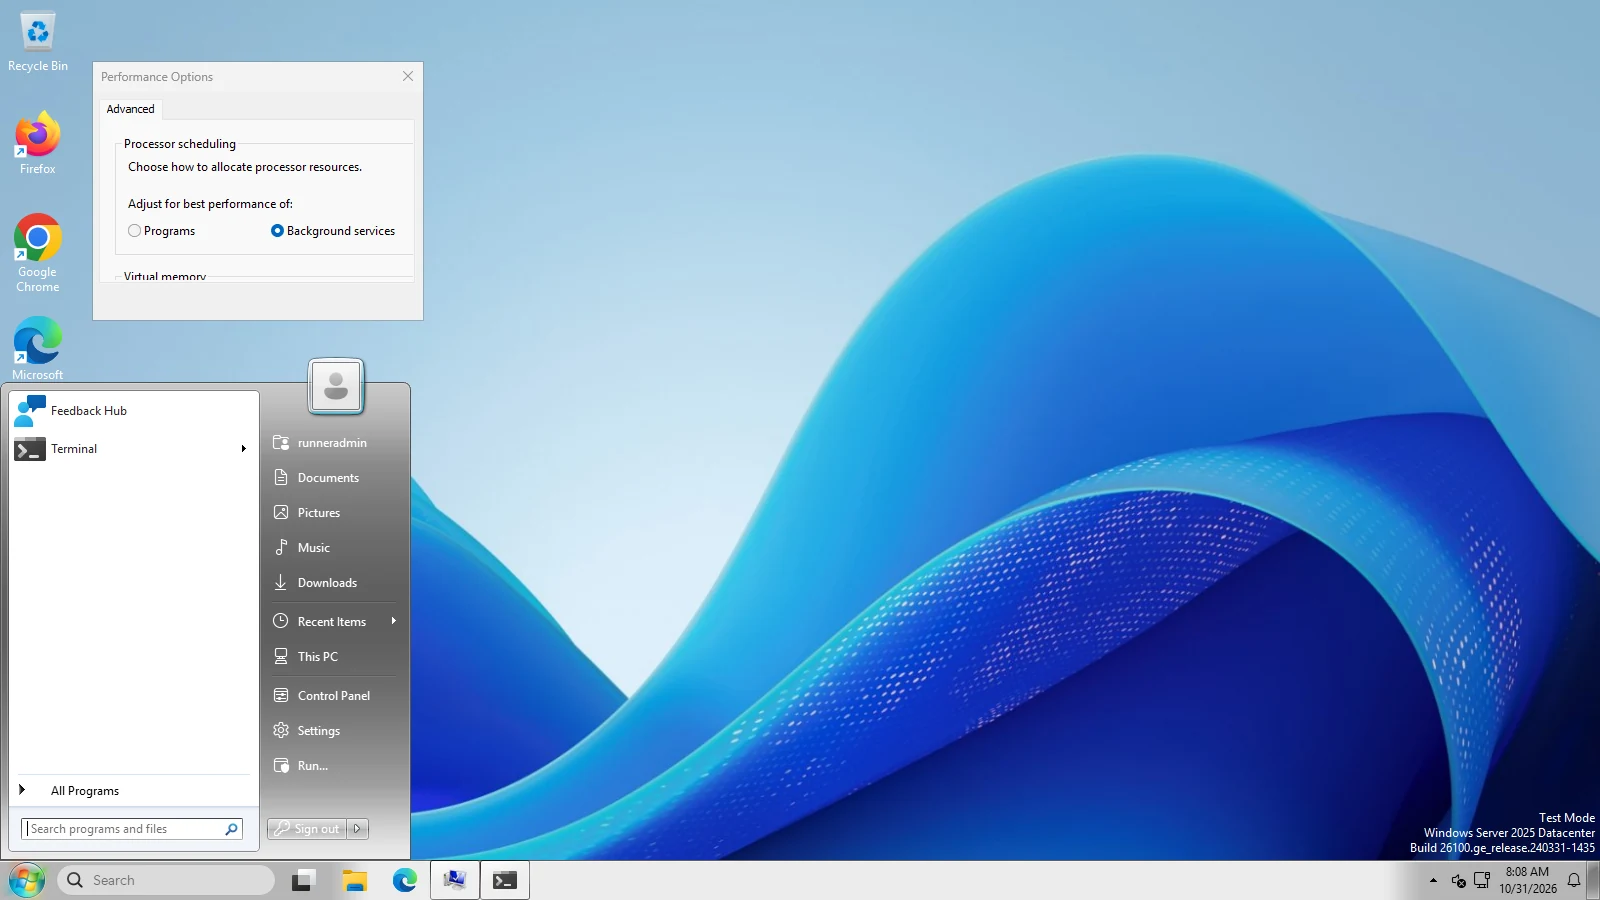Switch to Performance Options taskbar button

(455, 881)
